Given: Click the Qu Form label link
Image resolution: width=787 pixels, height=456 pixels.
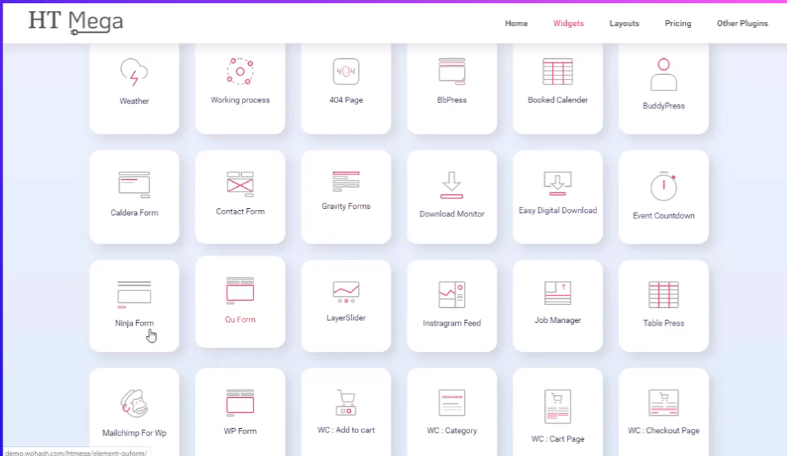Looking at the screenshot, I should (x=240, y=320).
